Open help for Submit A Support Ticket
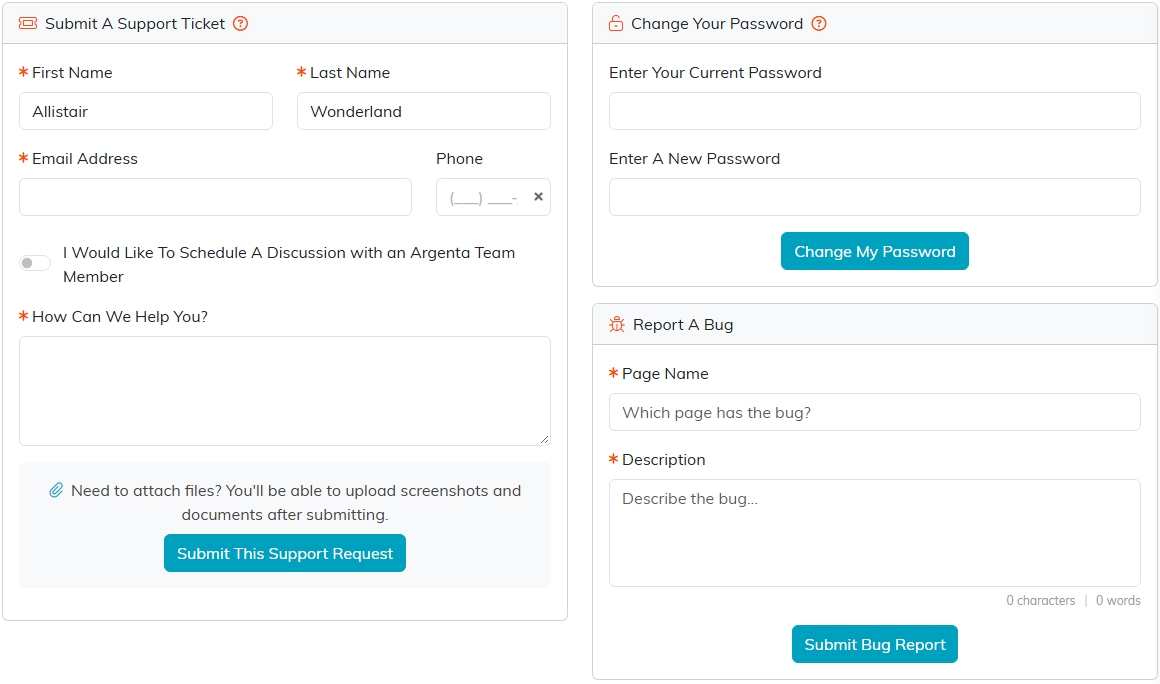1160x684 pixels. 240,24
